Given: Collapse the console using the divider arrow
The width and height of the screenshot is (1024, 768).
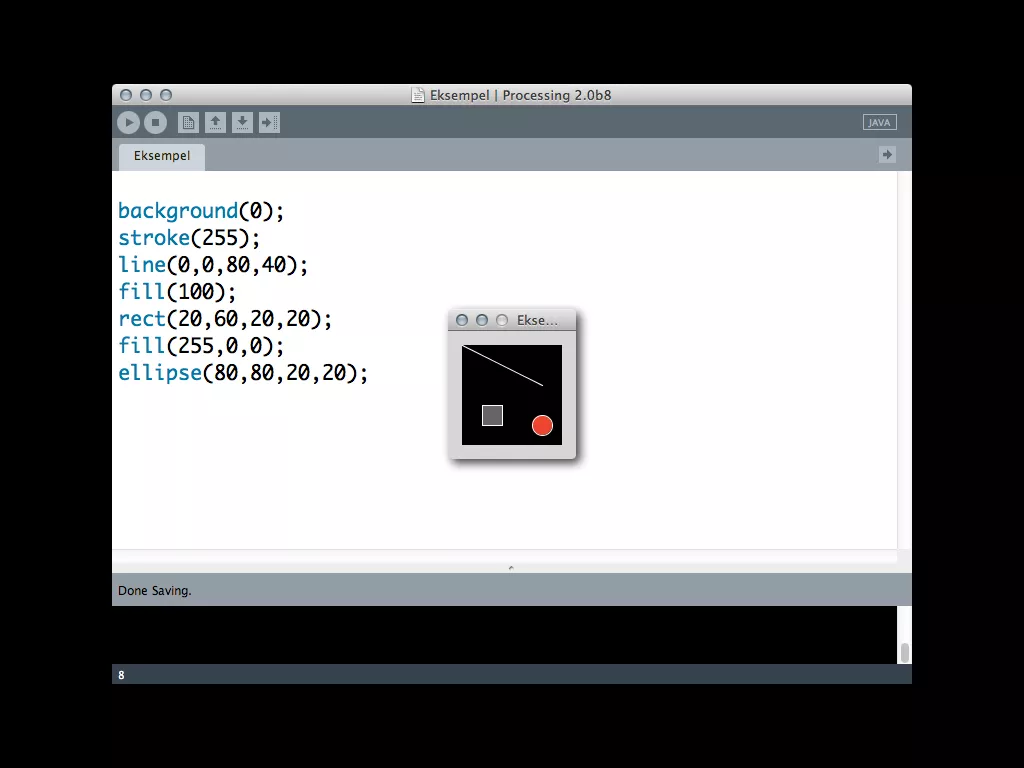Looking at the screenshot, I should click(511, 567).
